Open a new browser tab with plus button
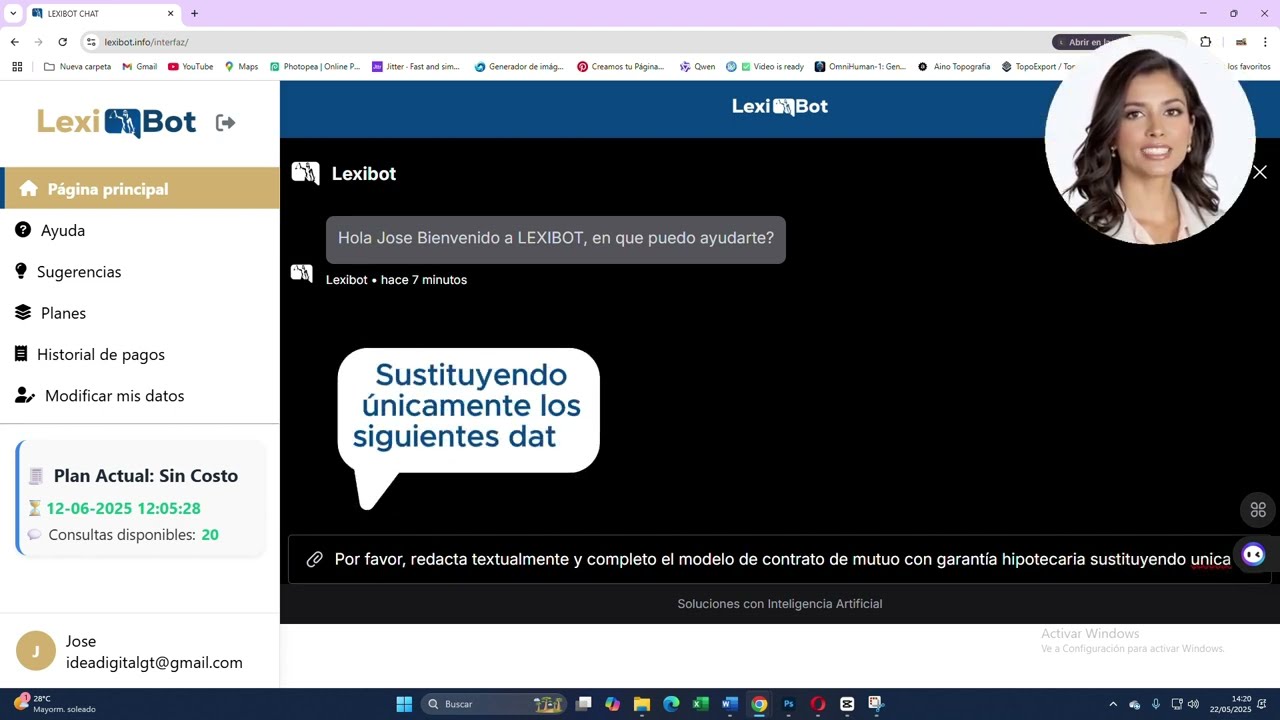1280x720 pixels. click(194, 13)
